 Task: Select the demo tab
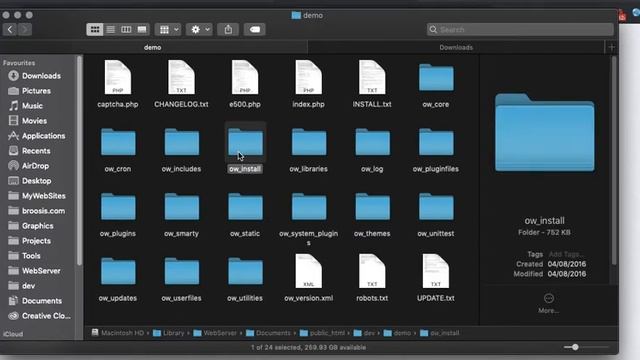(153, 47)
